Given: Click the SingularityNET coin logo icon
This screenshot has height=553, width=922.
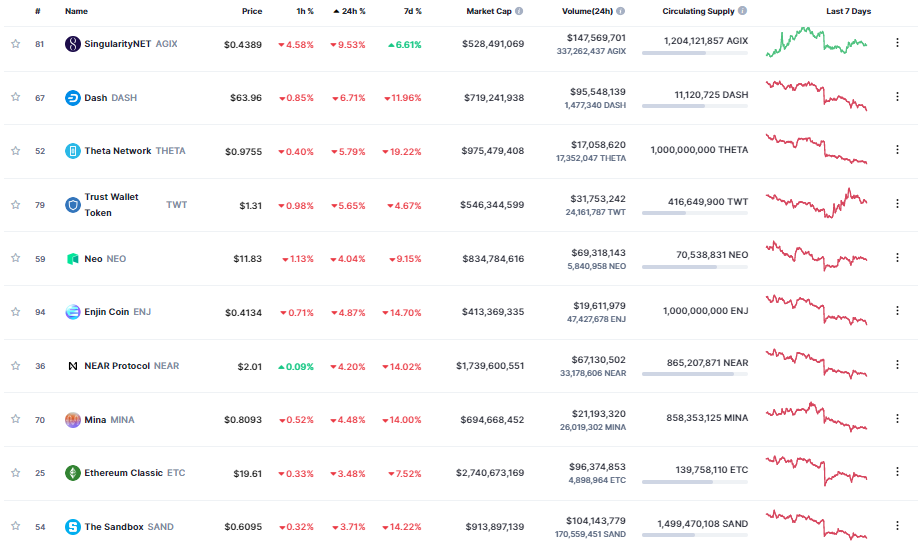Looking at the screenshot, I should point(72,44).
